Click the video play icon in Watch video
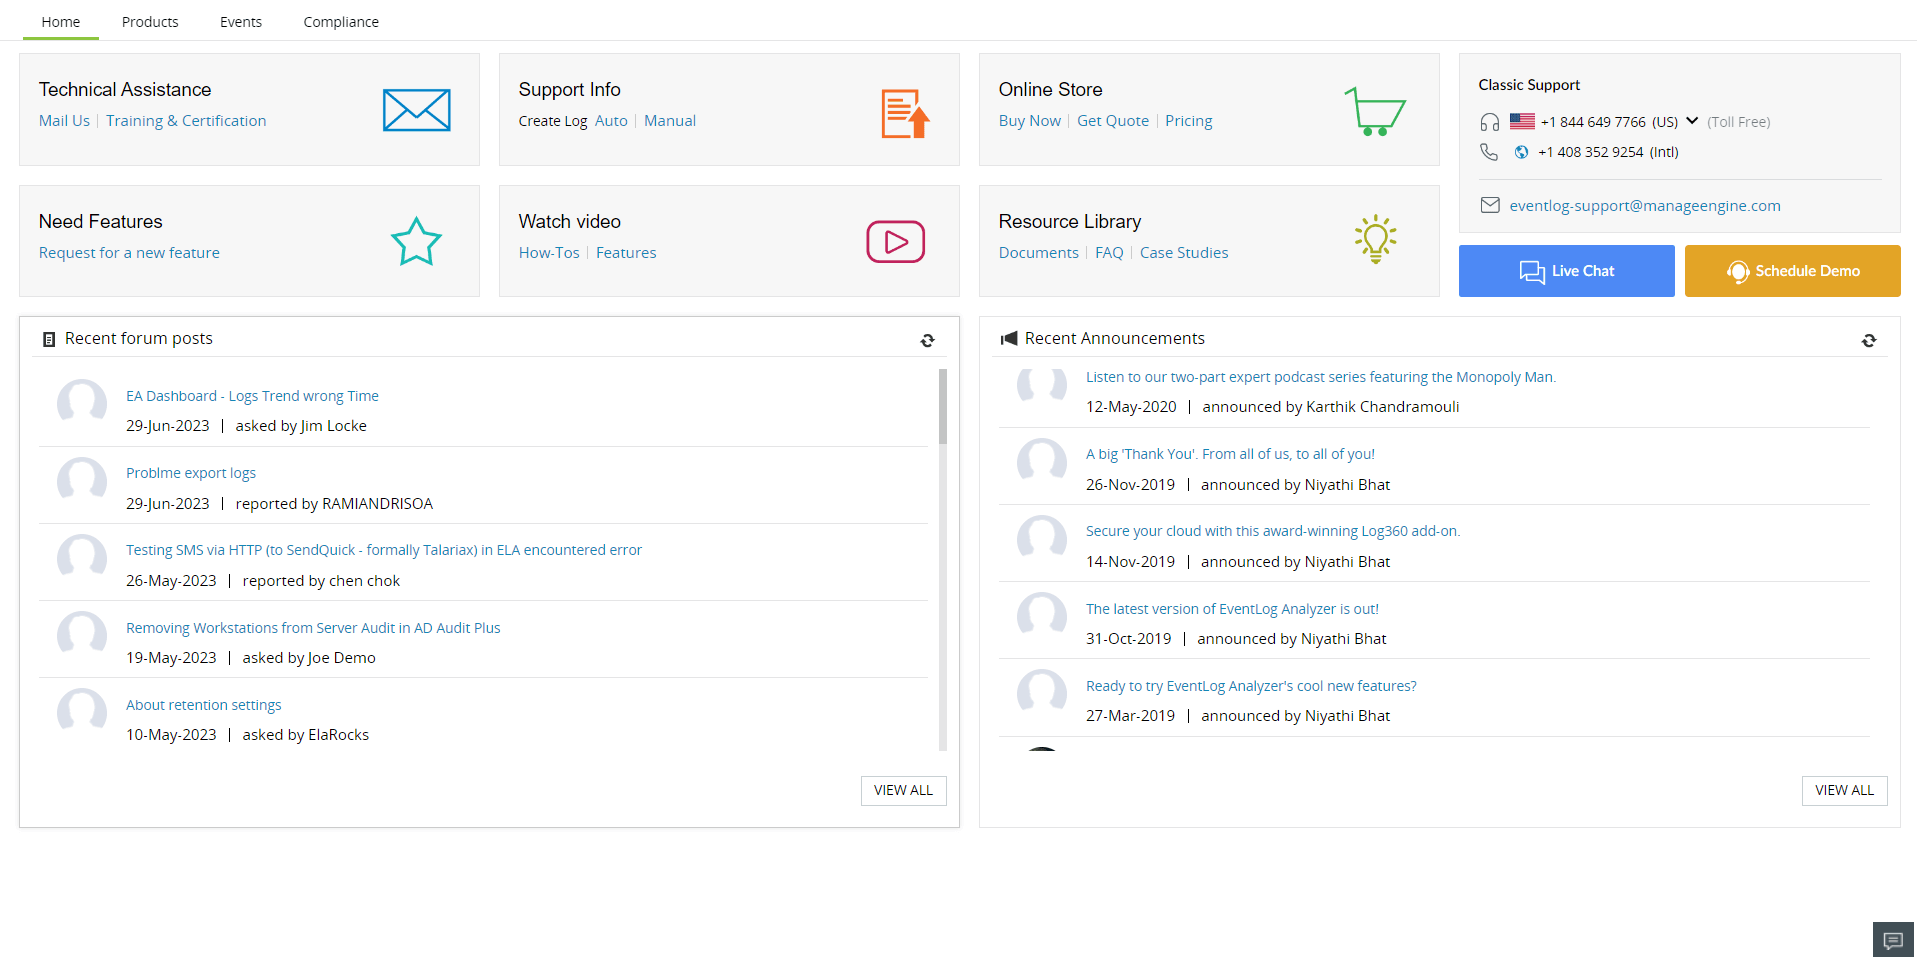The height and width of the screenshot is (957, 1917). pyautogui.click(x=894, y=241)
